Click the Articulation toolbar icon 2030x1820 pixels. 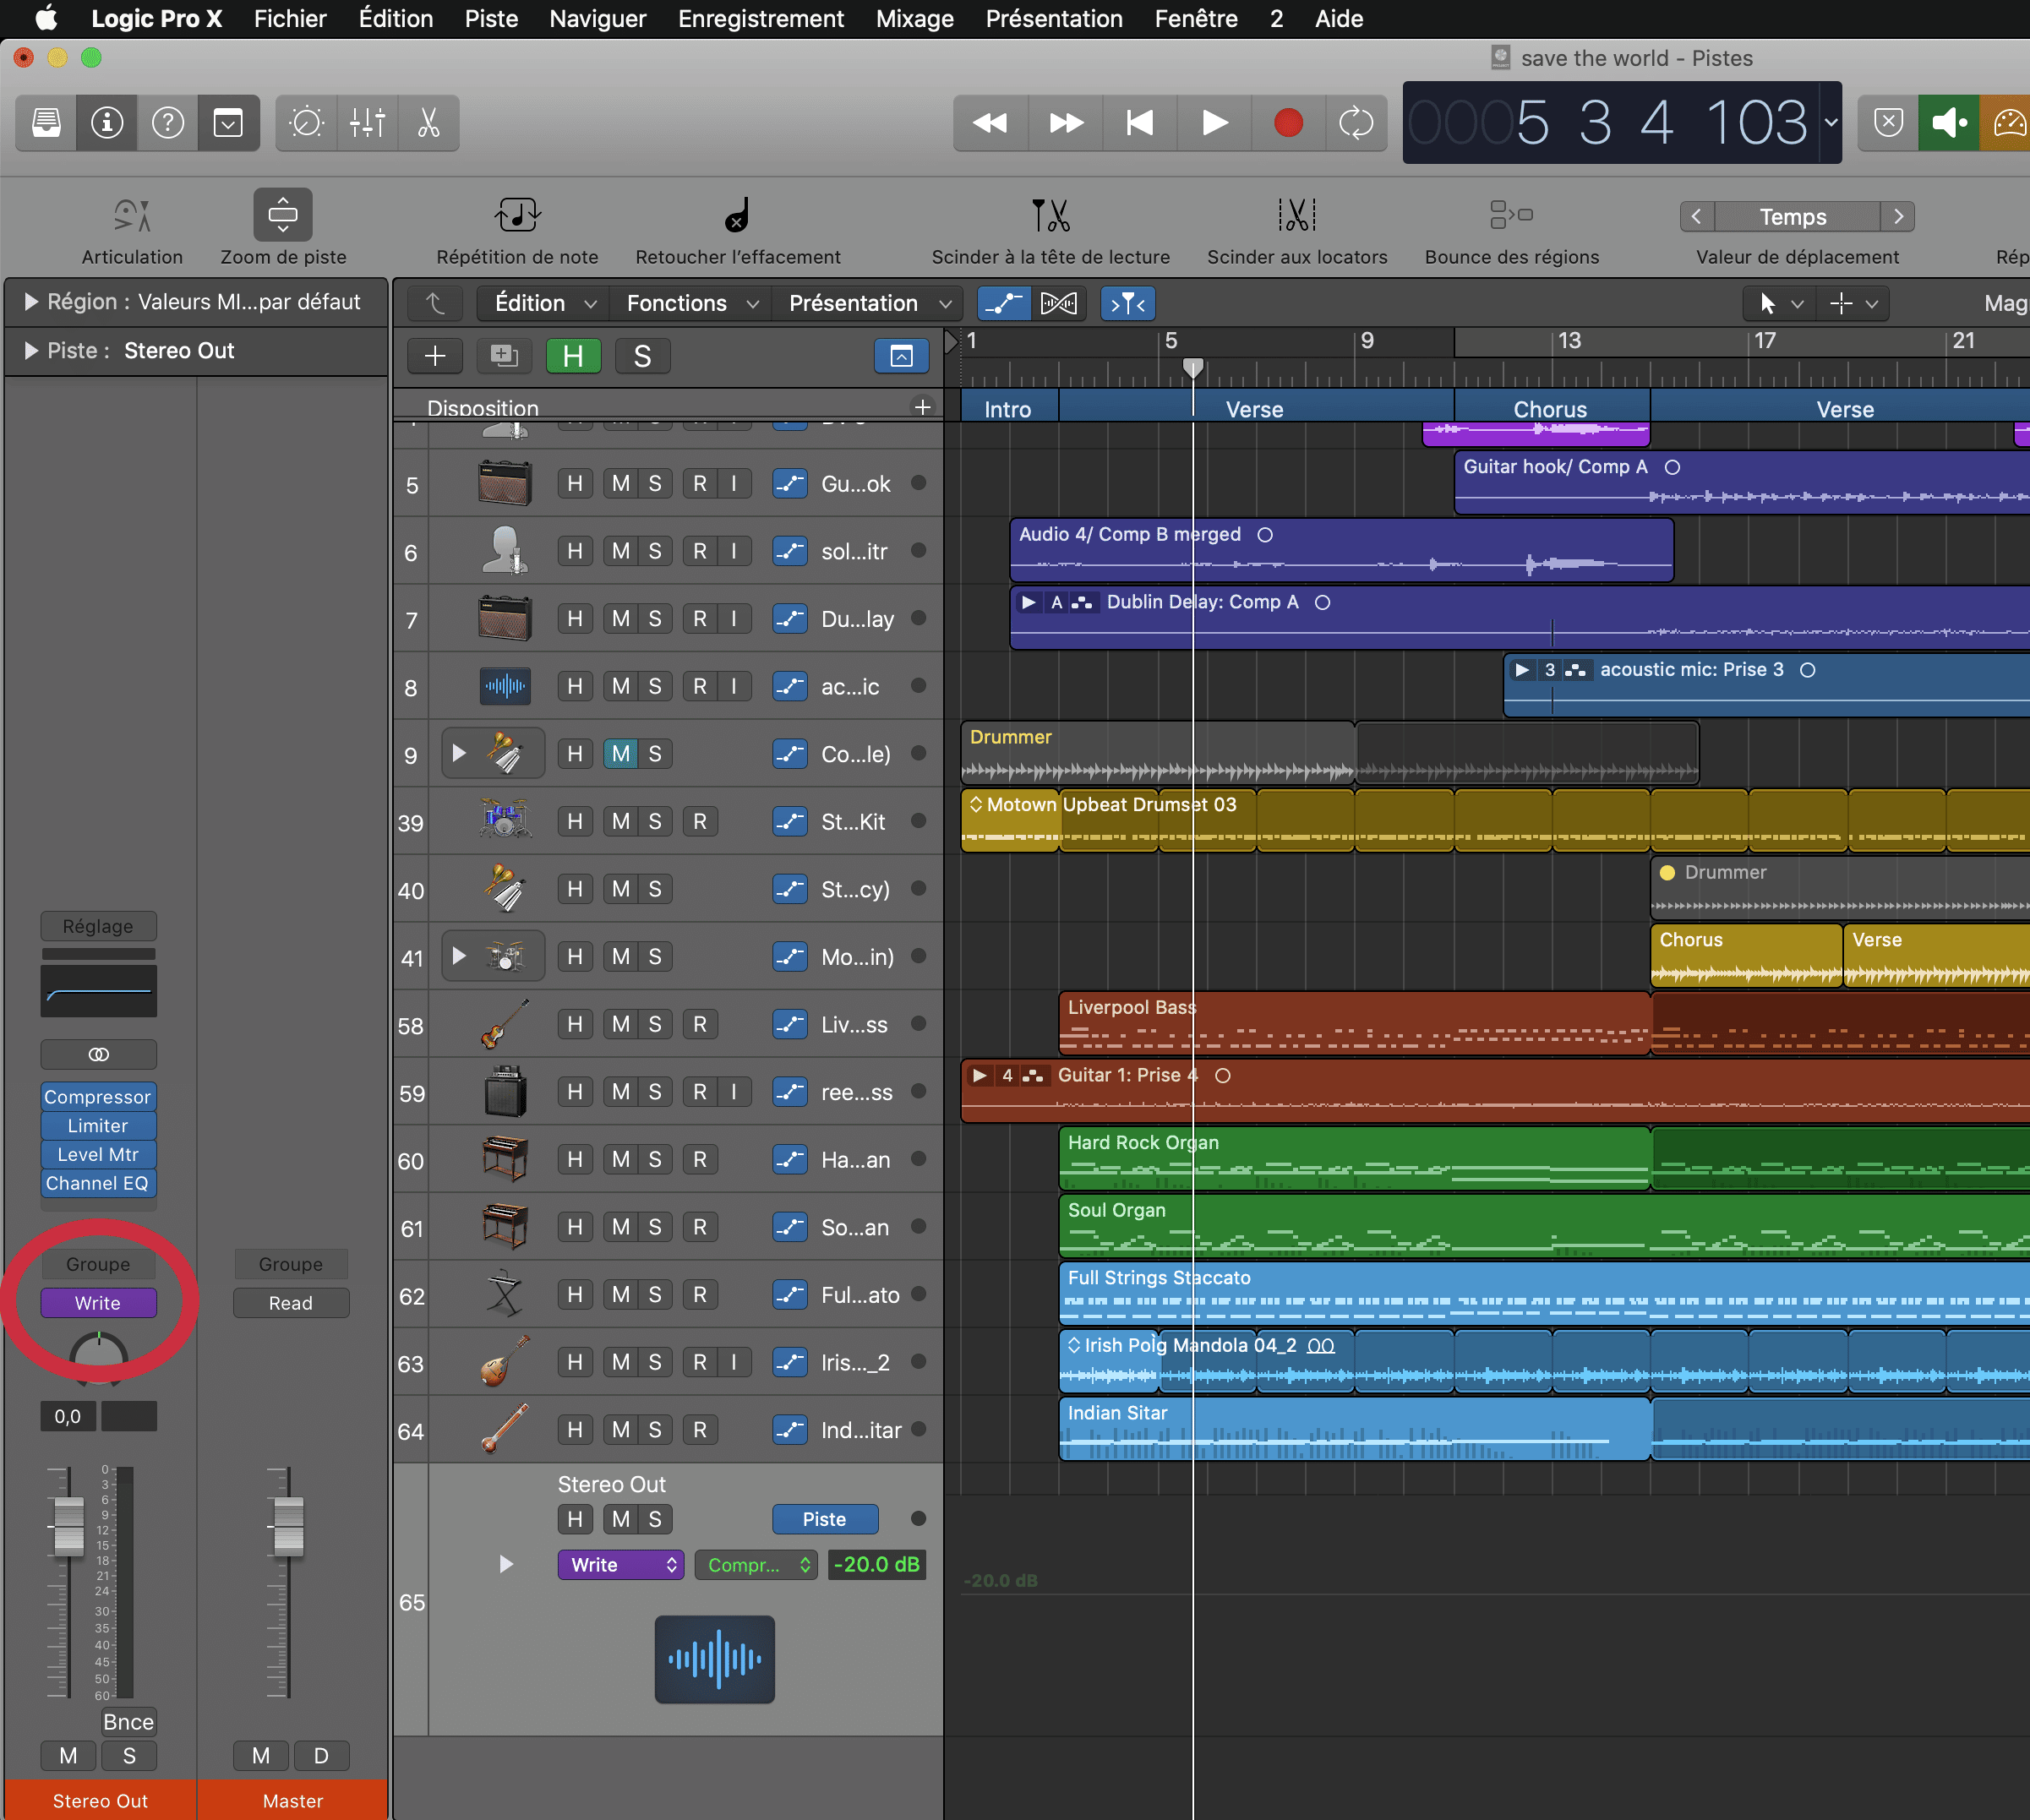(132, 215)
